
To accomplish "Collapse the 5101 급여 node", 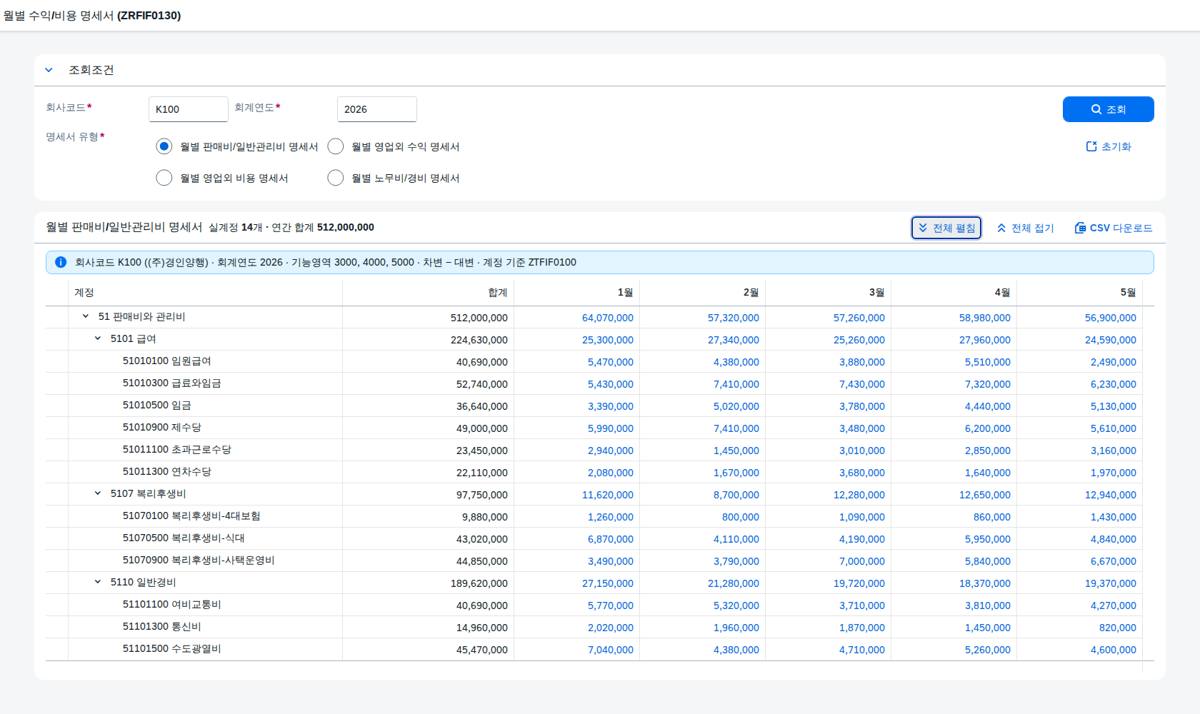I will tap(98, 339).
